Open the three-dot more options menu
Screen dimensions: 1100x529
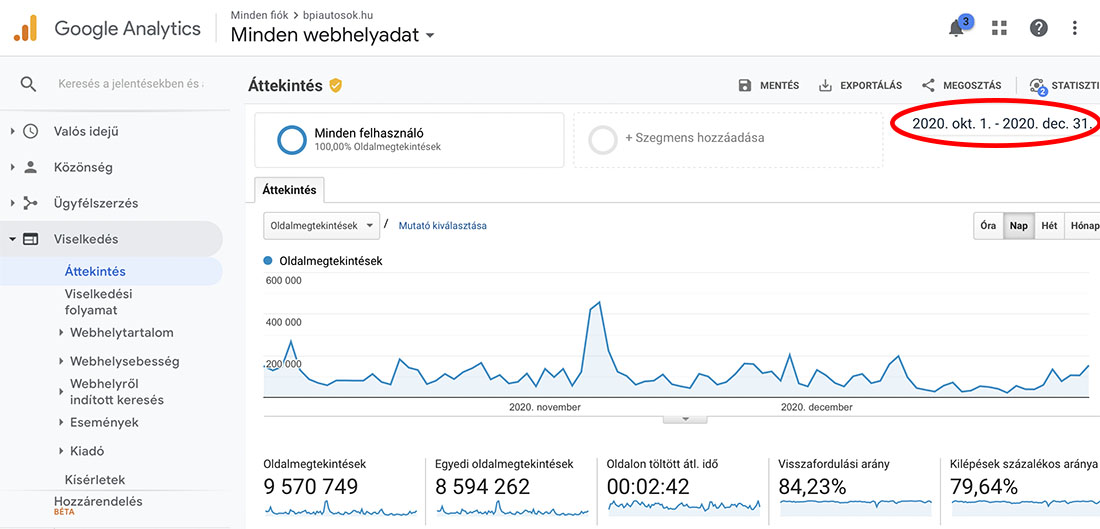click(1075, 28)
